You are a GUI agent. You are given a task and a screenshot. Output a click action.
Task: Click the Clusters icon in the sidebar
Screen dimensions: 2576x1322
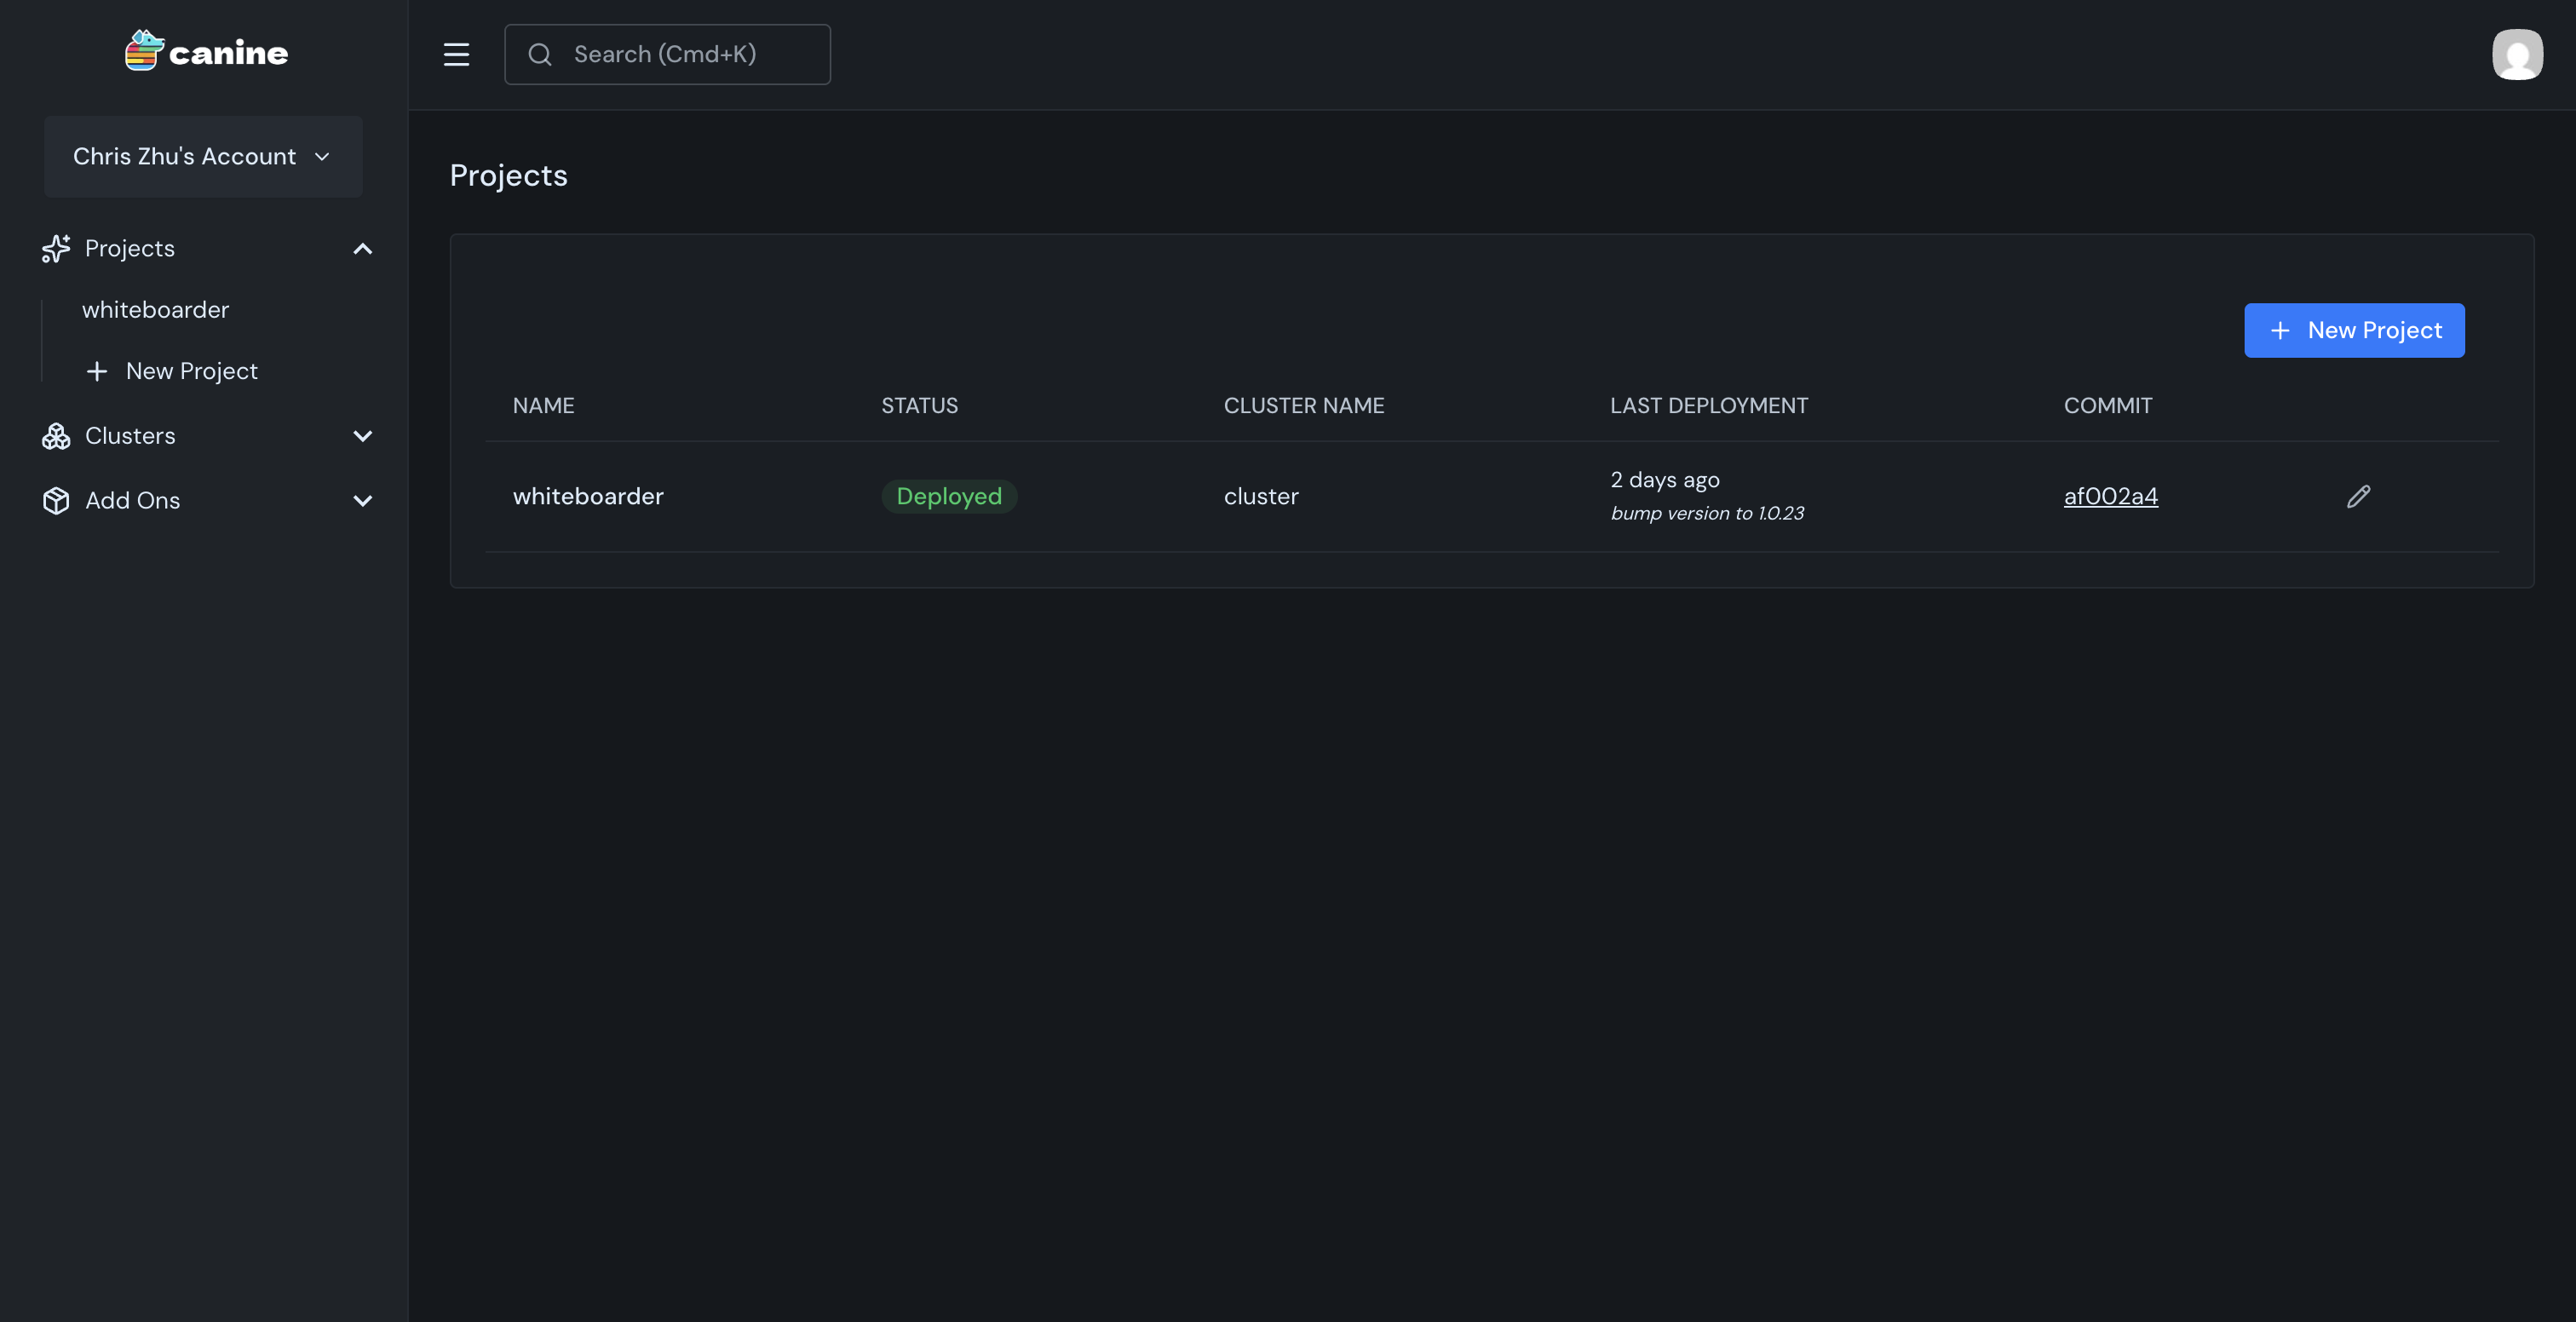[x=55, y=436]
